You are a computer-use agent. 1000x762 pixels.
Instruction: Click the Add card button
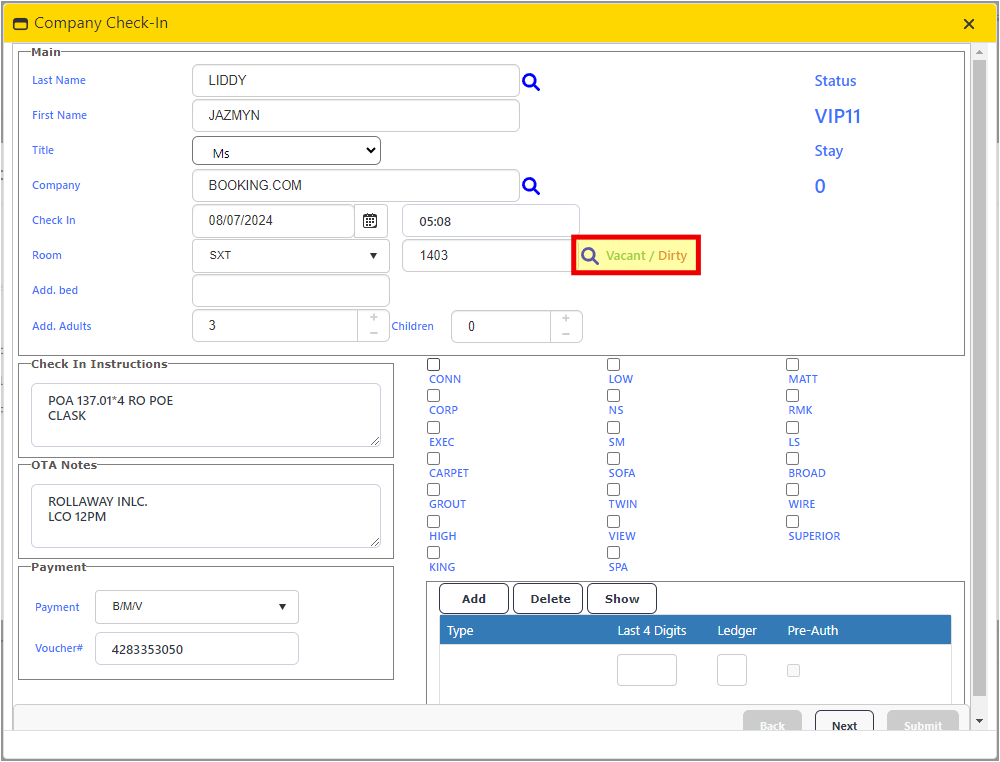[474, 599]
